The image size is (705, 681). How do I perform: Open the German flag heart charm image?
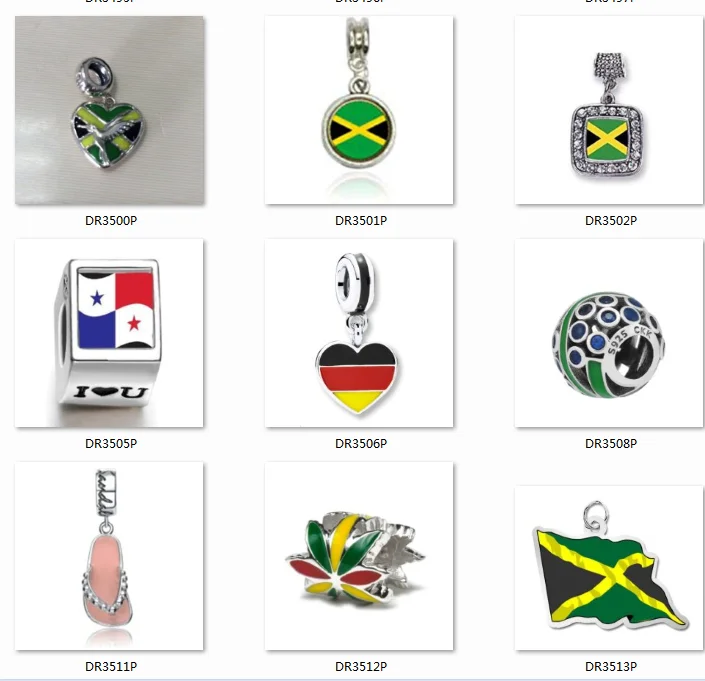coord(359,333)
